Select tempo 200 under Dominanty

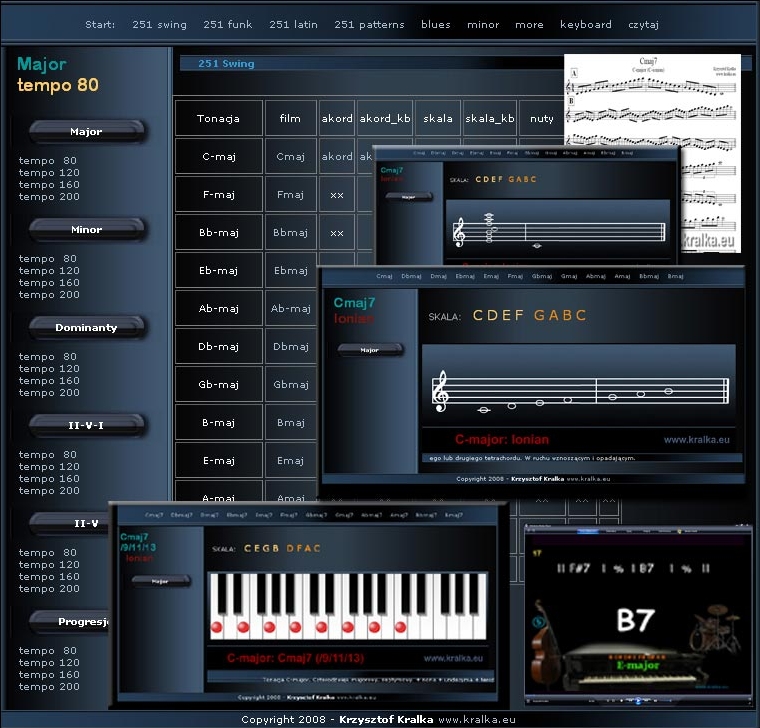coord(49,393)
